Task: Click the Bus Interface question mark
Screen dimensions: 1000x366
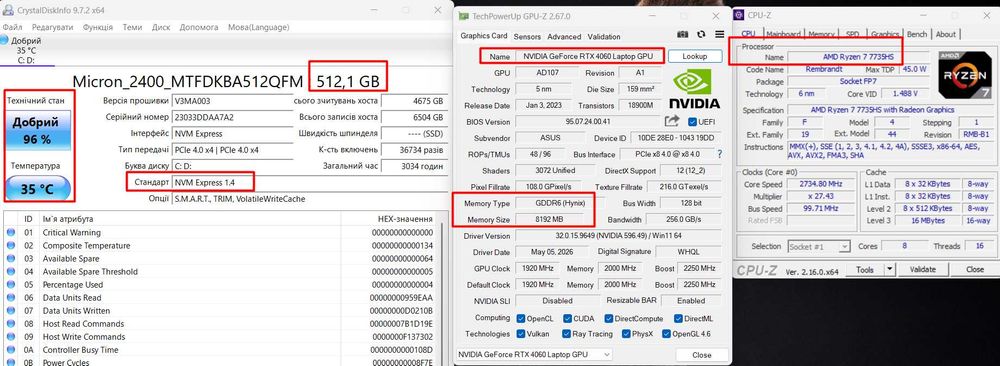Action: (720, 154)
